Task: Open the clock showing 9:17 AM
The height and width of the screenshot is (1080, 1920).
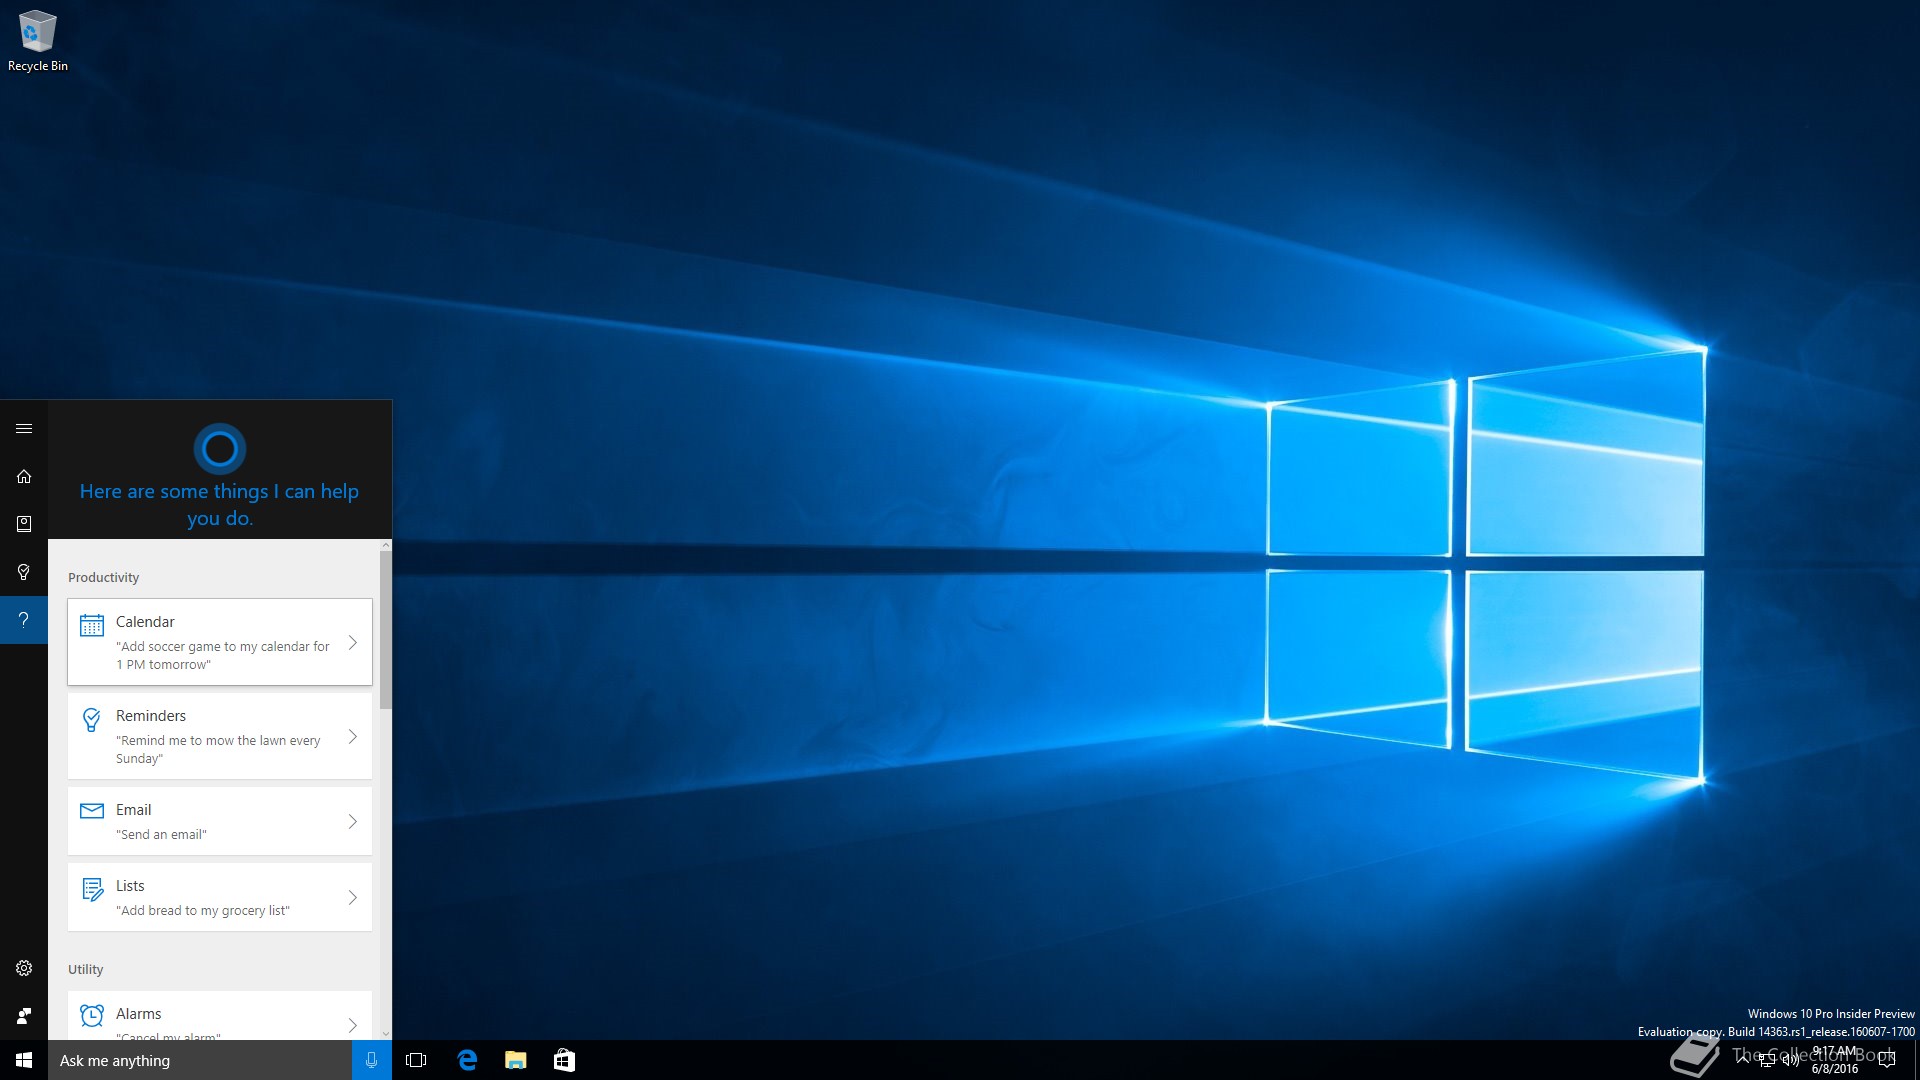Action: pyautogui.click(x=1834, y=1060)
